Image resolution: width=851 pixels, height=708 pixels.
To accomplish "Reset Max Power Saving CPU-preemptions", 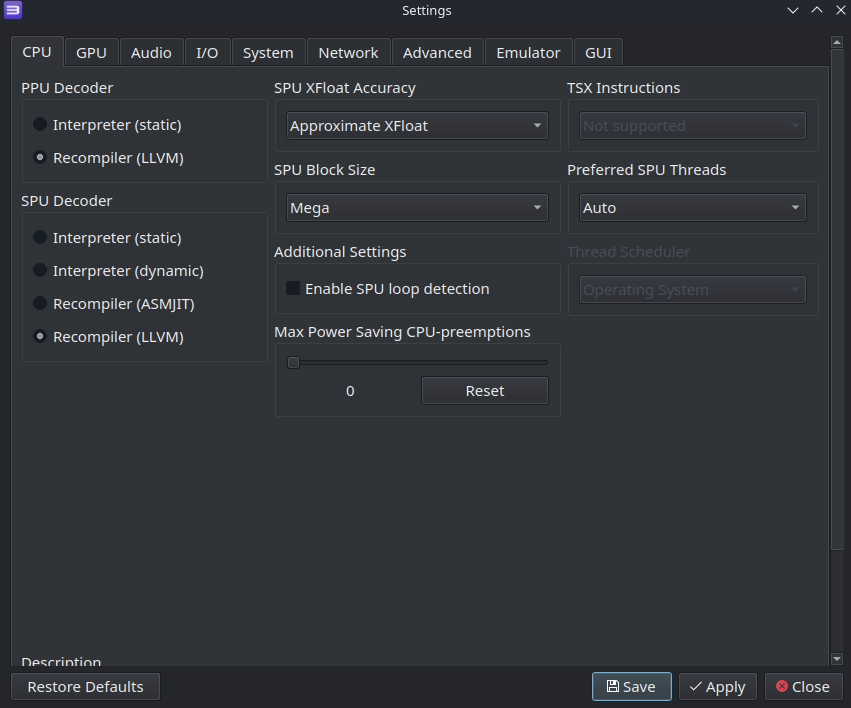I will coord(485,391).
